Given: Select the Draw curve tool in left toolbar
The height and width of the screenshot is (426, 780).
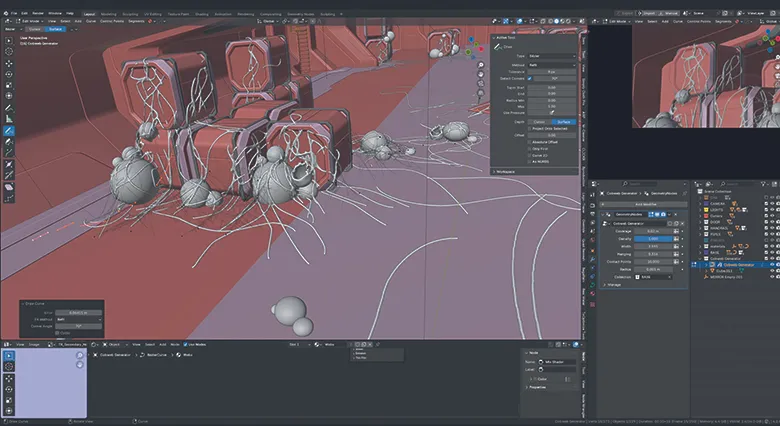Looking at the screenshot, I should tap(9, 131).
